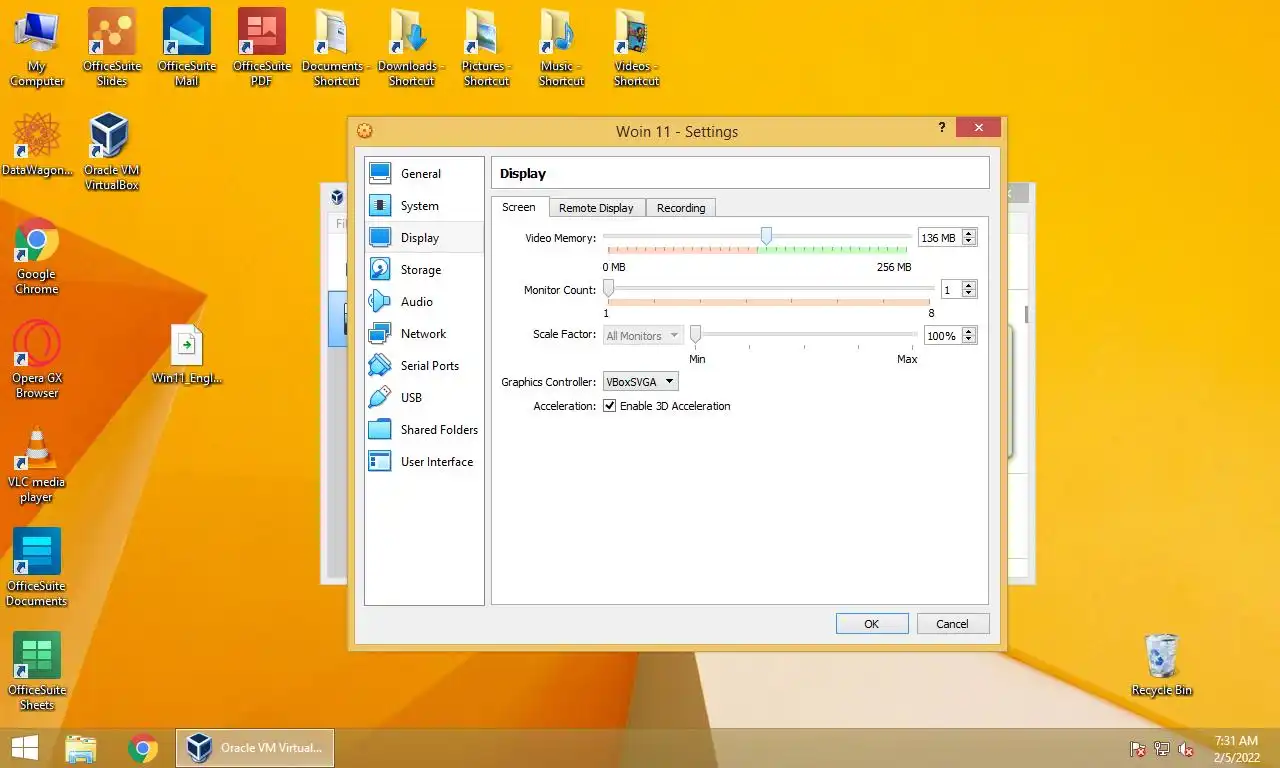This screenshot has width=1280, height=768.
Task: Toggle Enable 3D Acceleration checkbox
Action: click(x=609, y=406)
